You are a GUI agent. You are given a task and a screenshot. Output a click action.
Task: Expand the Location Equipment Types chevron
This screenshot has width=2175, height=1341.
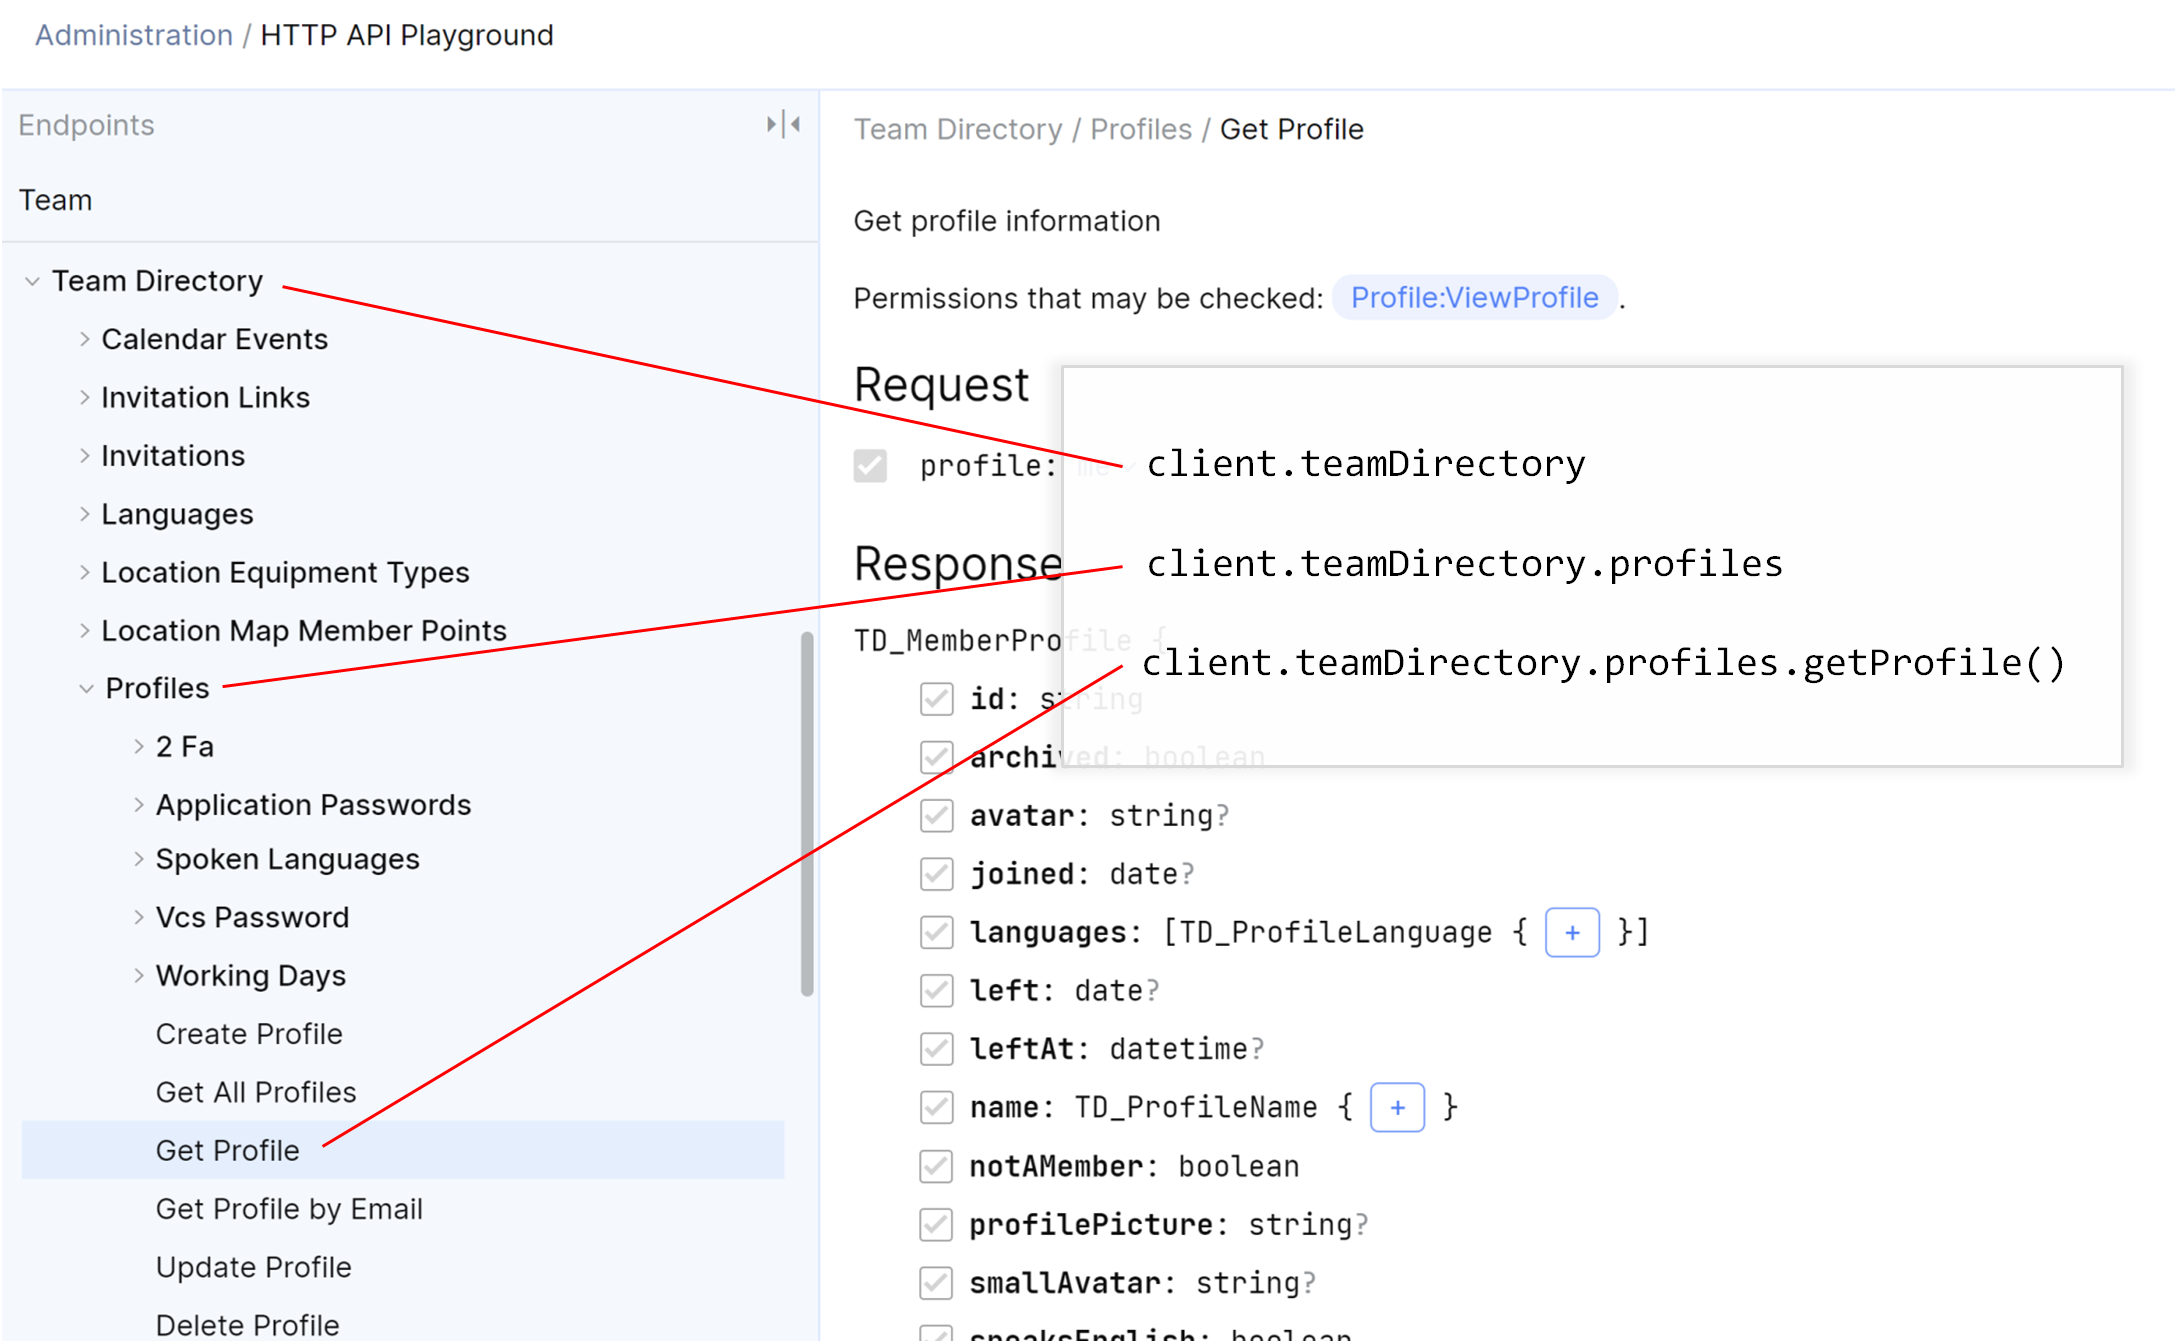pos(85,572)
